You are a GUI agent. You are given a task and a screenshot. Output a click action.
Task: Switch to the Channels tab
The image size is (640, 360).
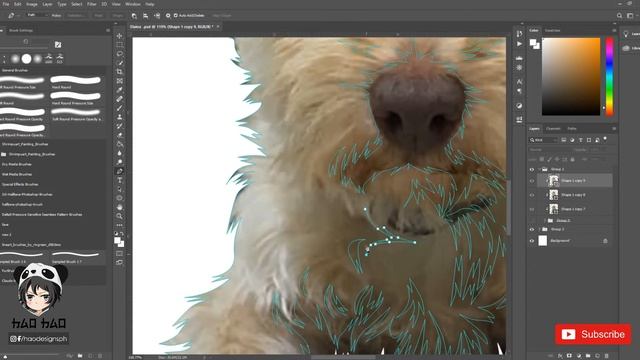click(553, 129)
